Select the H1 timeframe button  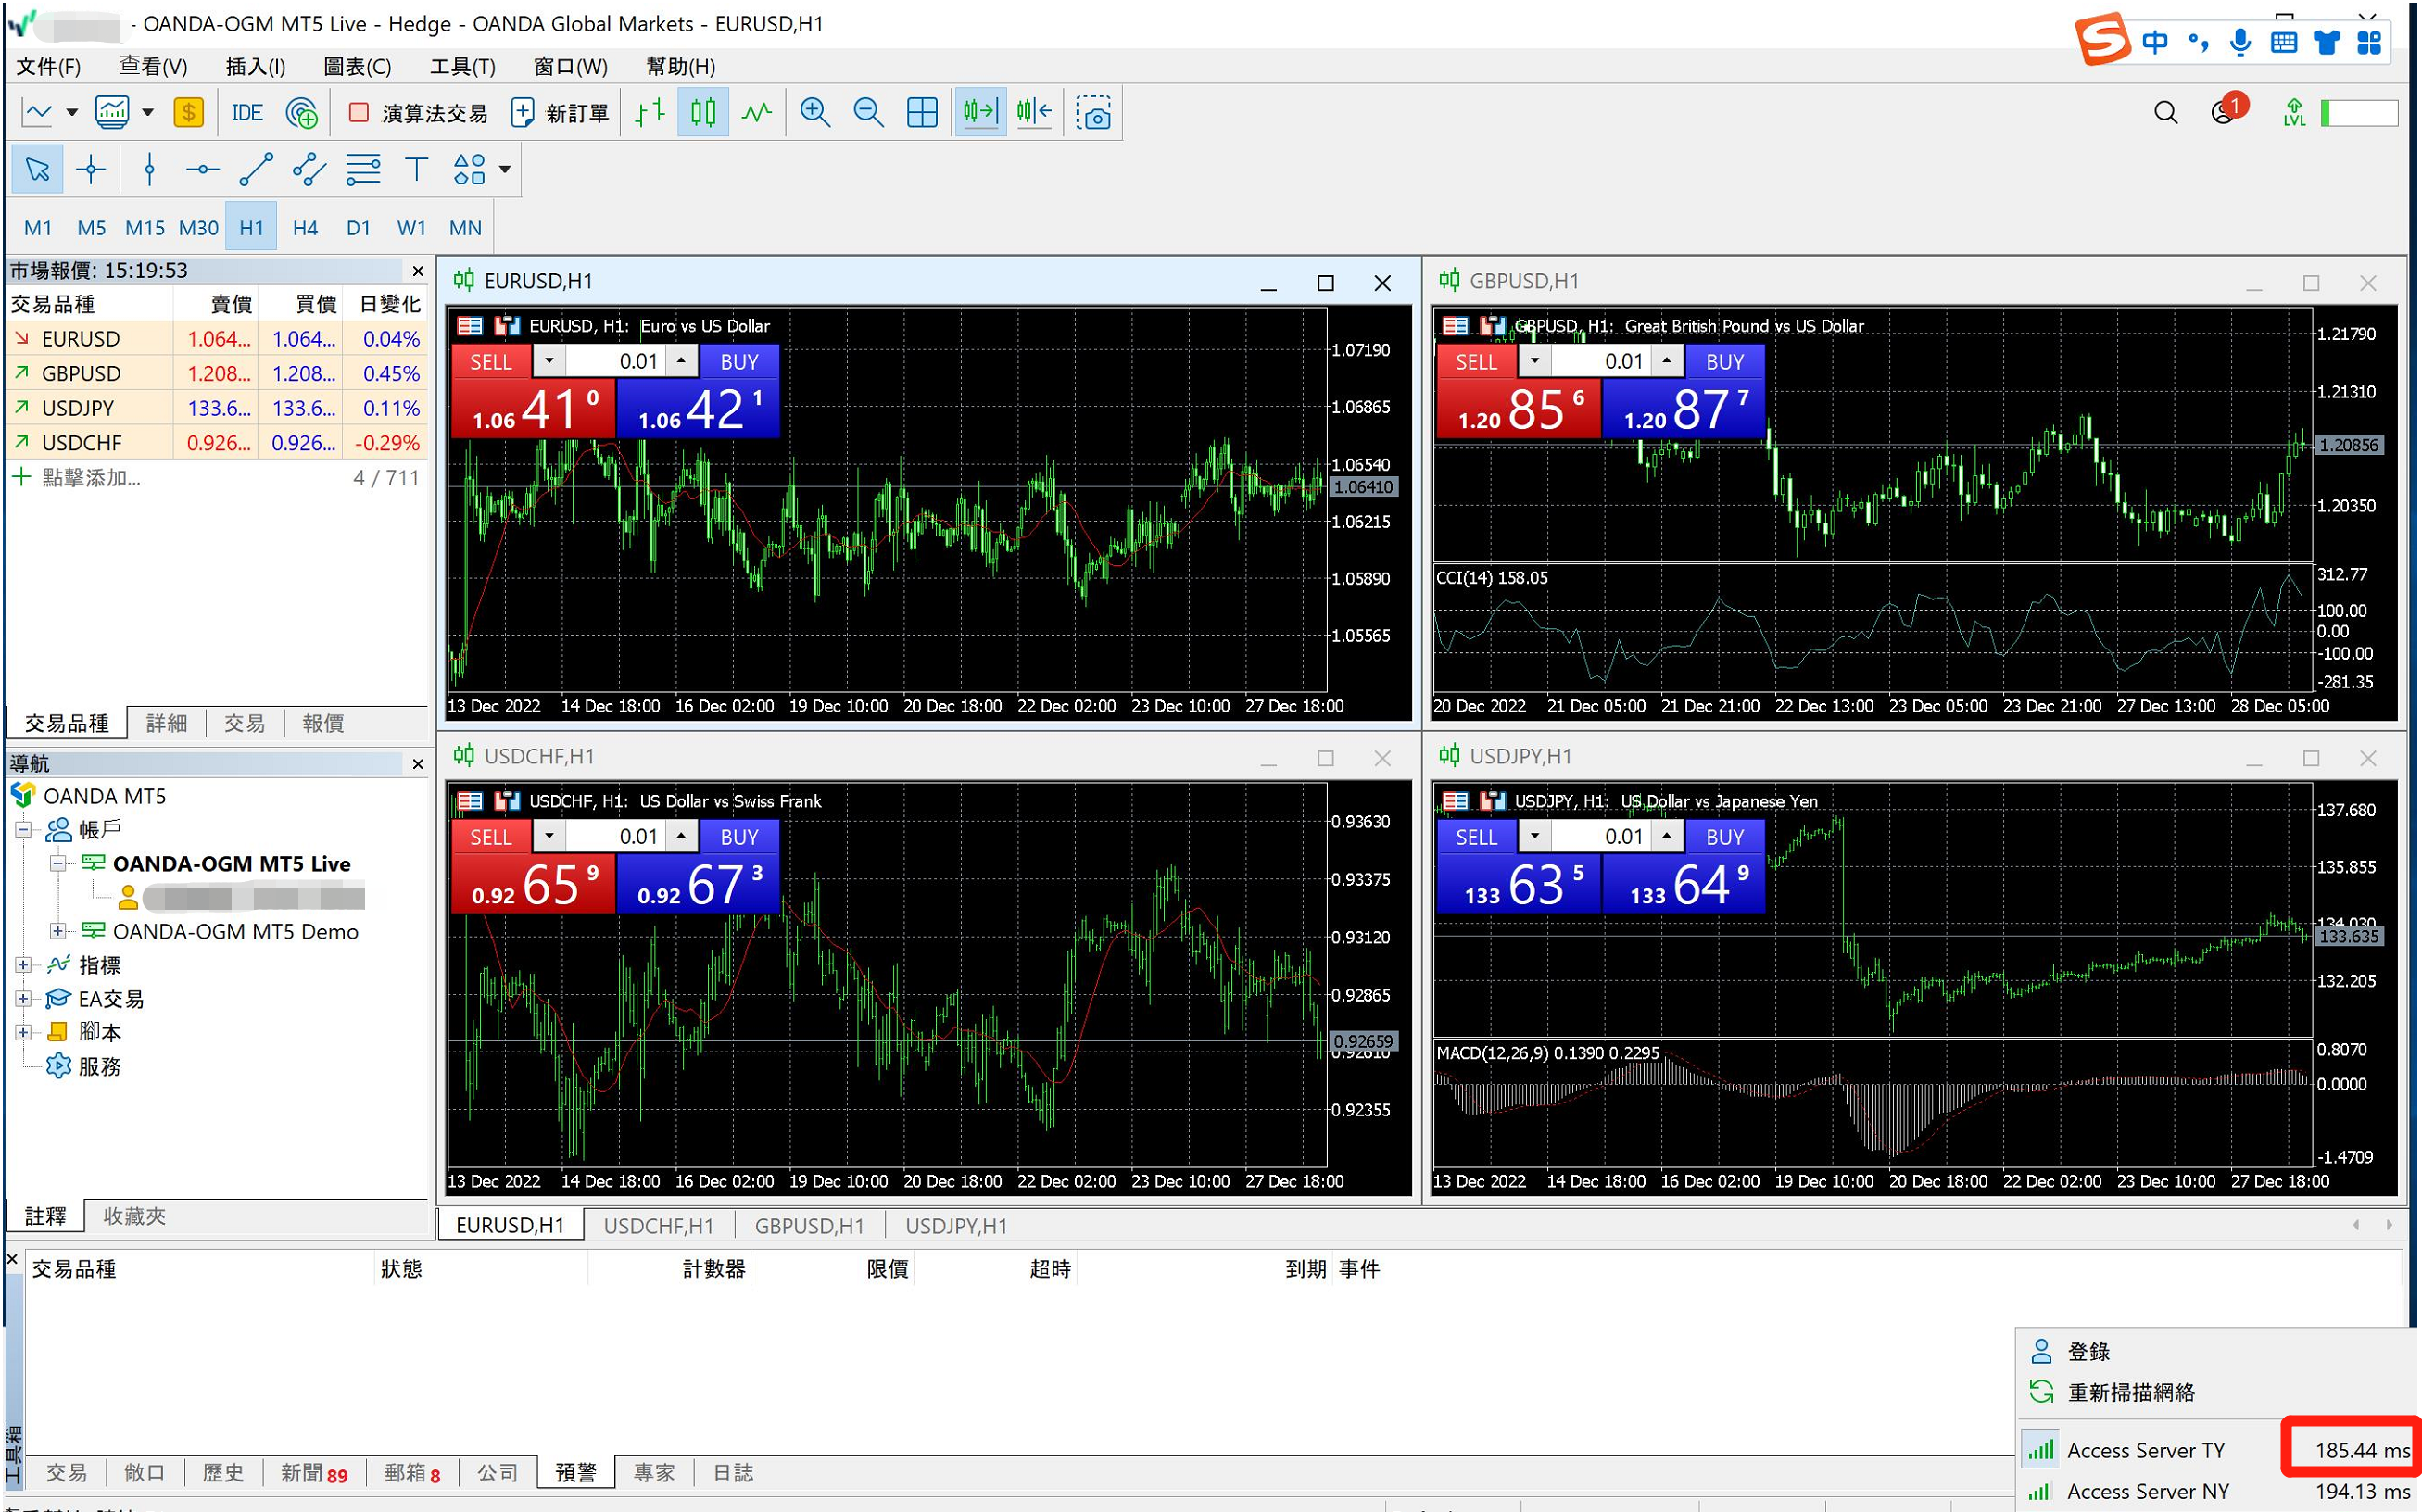[x=252, y=228]
